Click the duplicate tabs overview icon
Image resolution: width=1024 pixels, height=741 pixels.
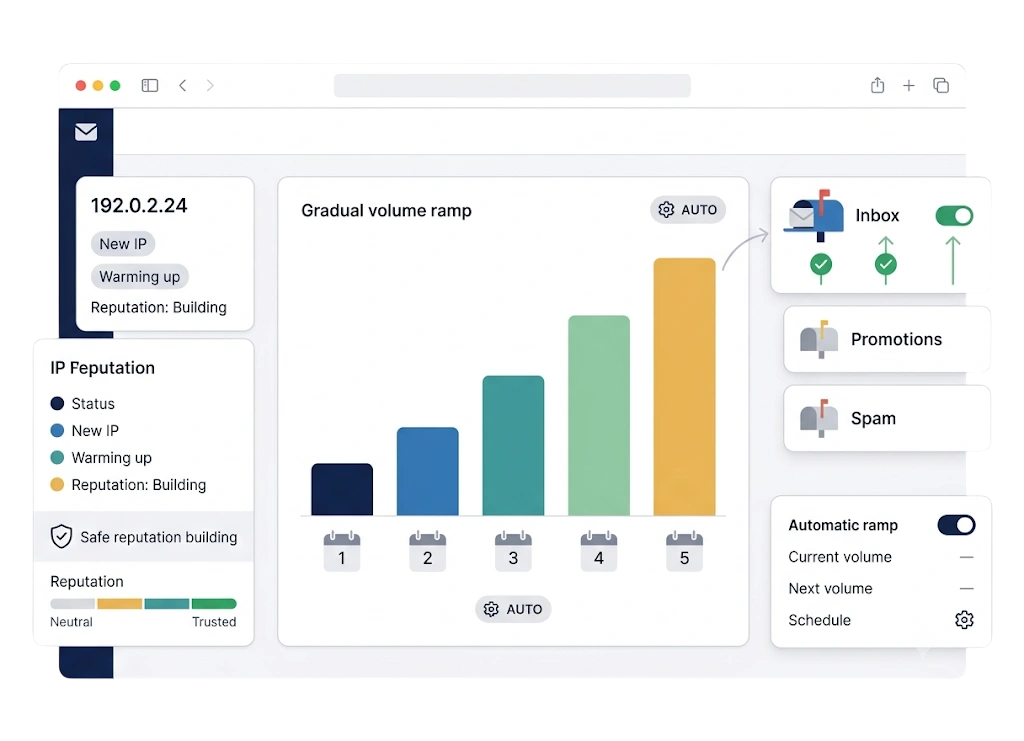[x=941, y=86]
